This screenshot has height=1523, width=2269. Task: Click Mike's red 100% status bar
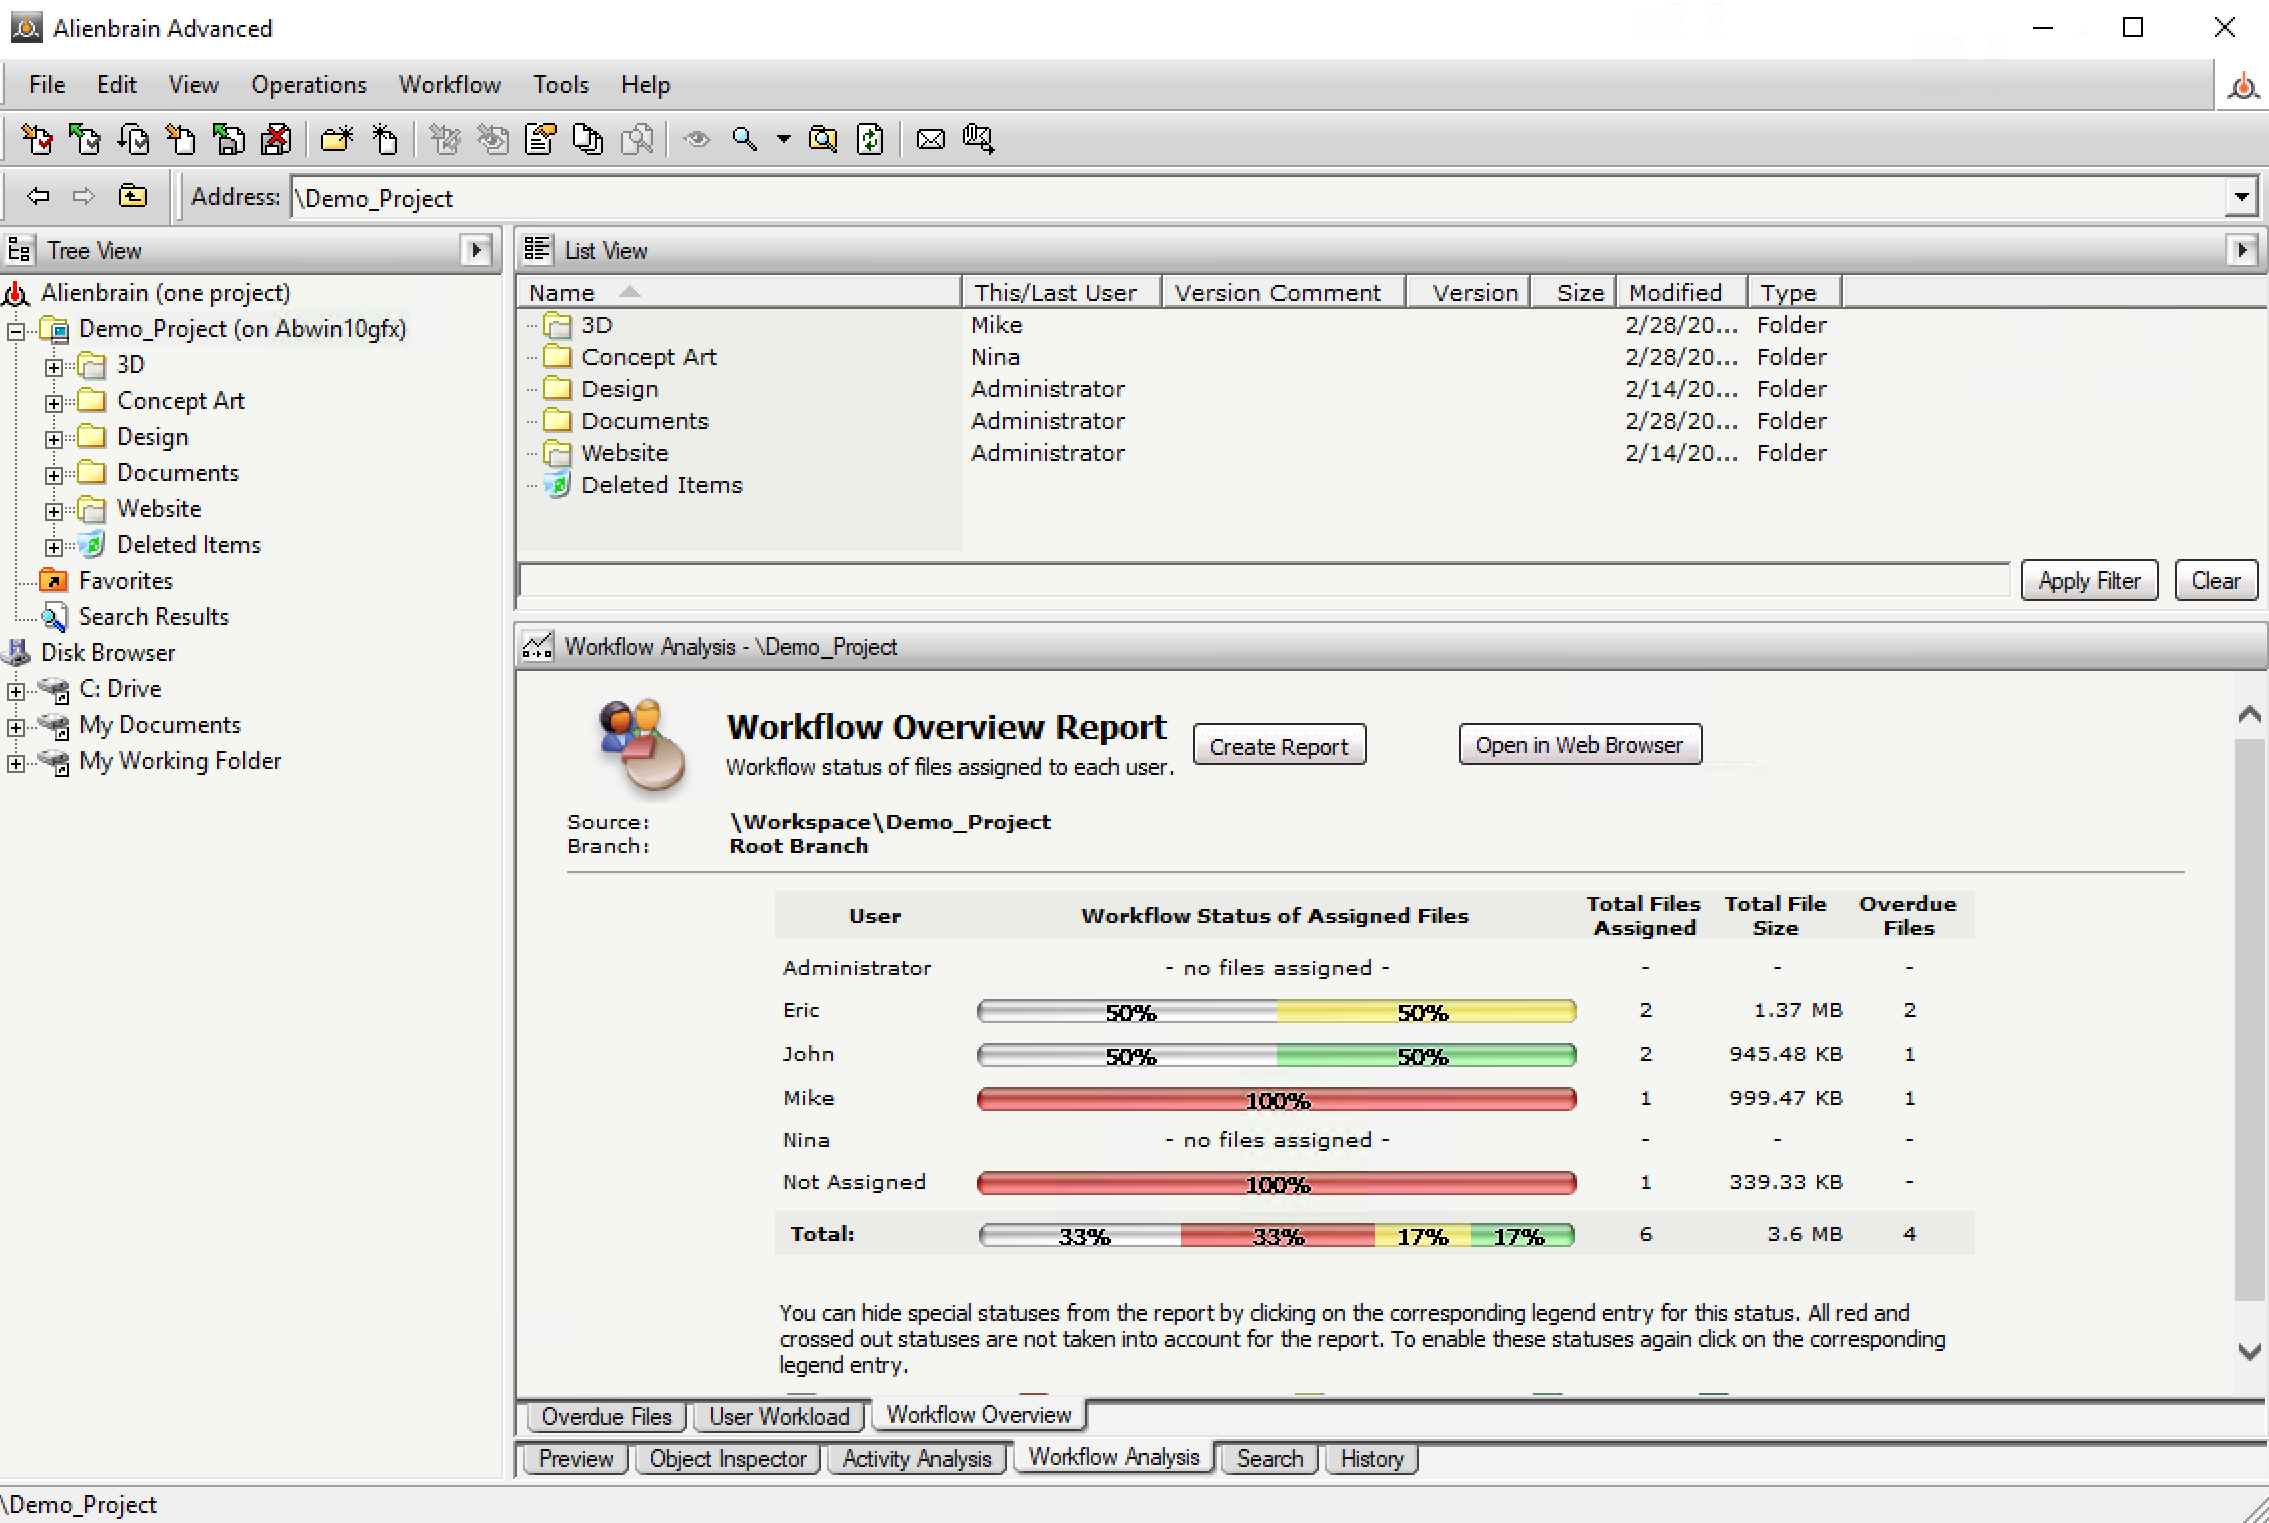click(1276, 1100)
